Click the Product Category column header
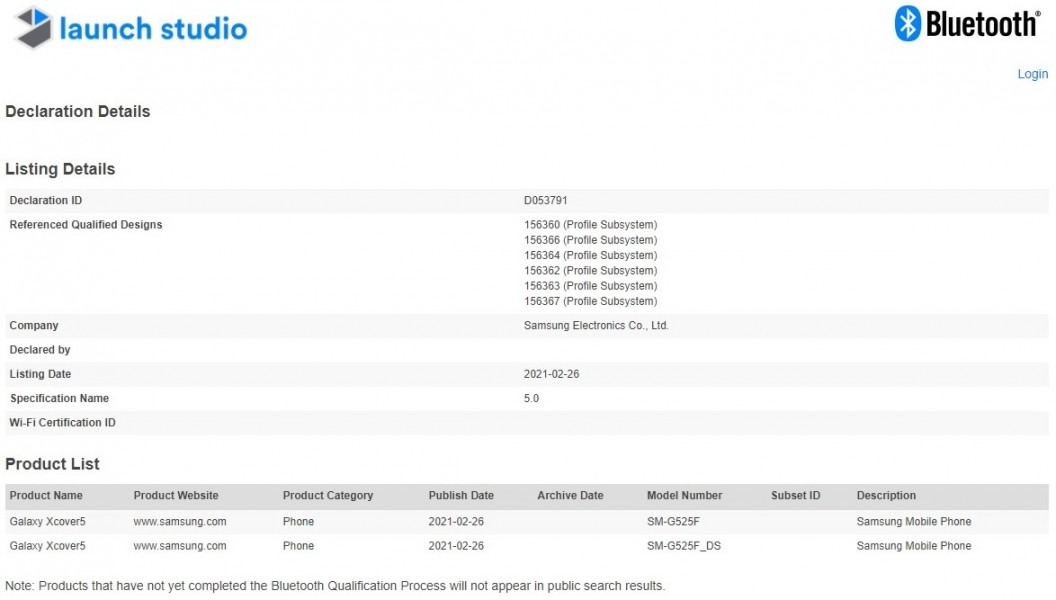 coord(328,496)
